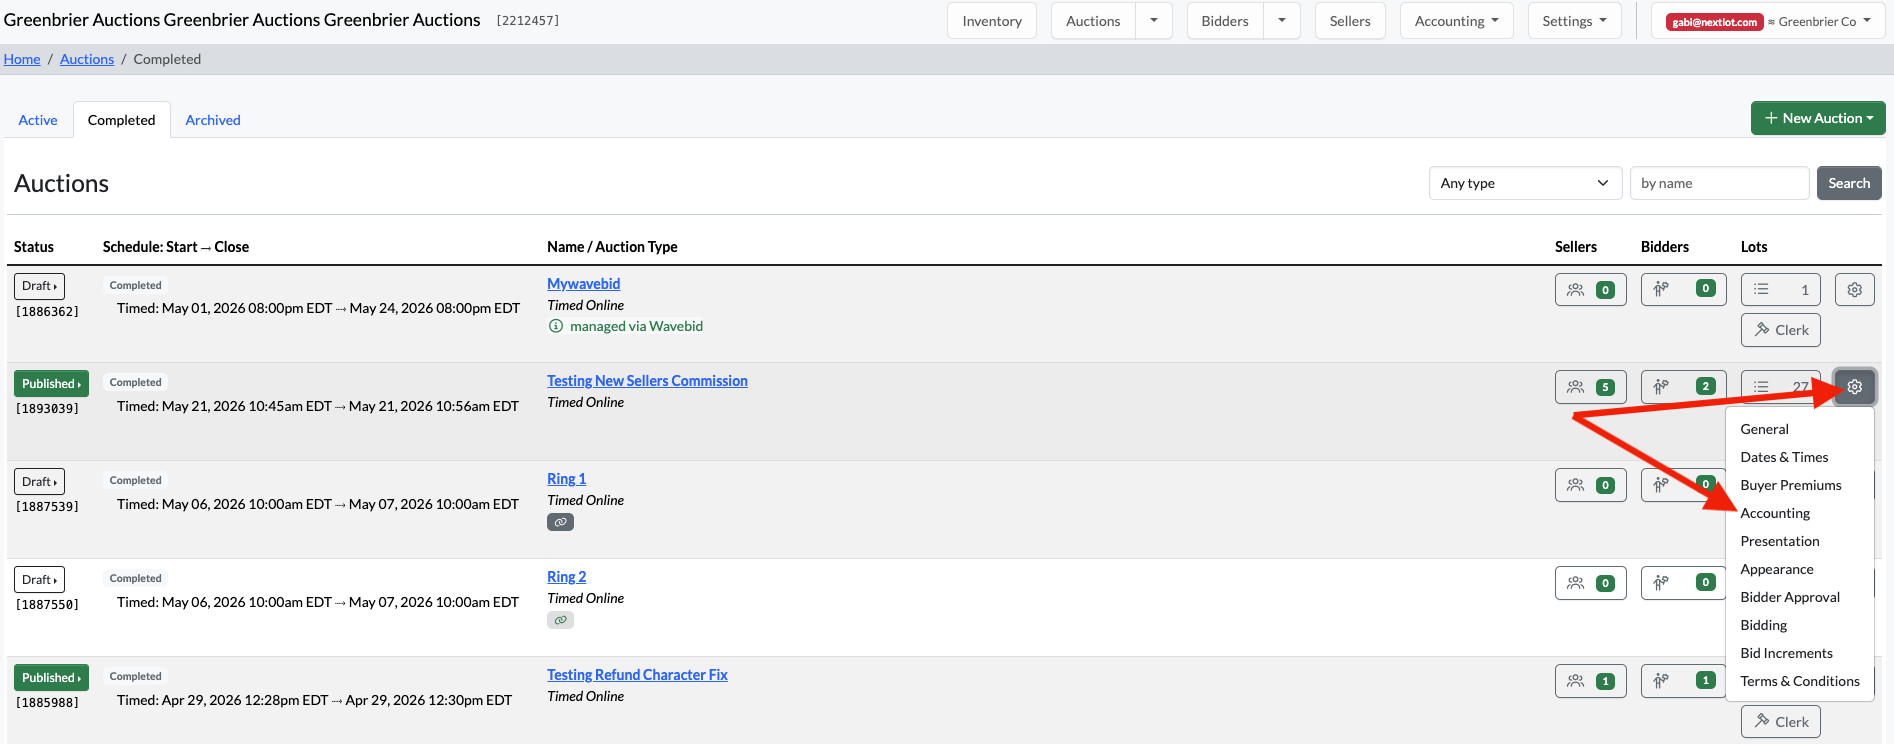Select Presentation in gear menu
The height and width of the screenshot is (744, 1894).
pyautogui.click(x=1779, y=541)
